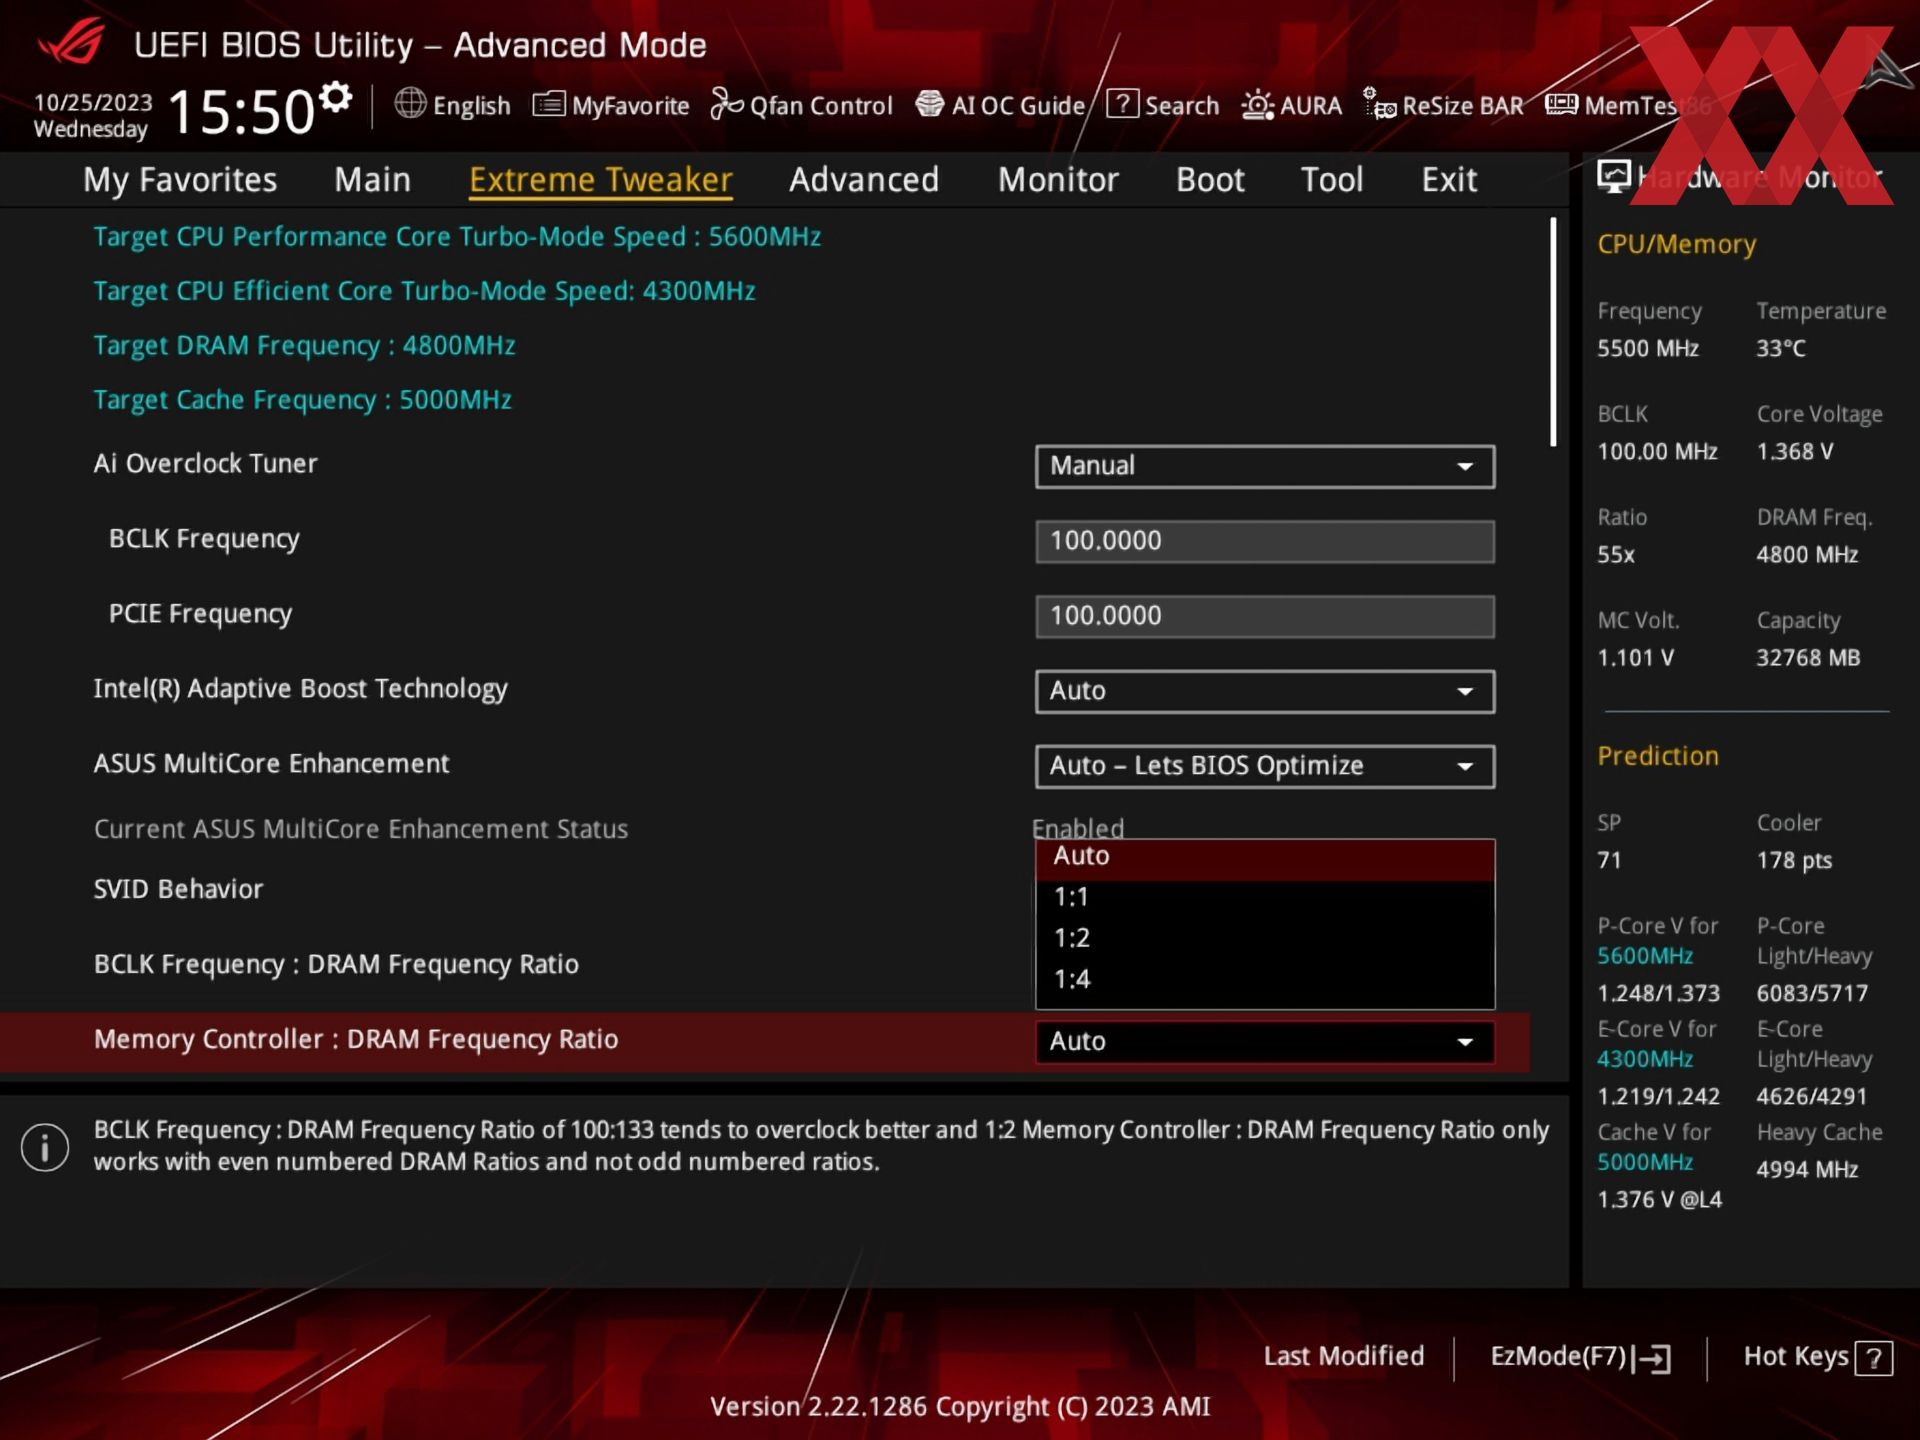The width and height of the screenshot is (1920, 1440).
Task: Choose the 1:1 ratio option
Action: coord(1265,897)
